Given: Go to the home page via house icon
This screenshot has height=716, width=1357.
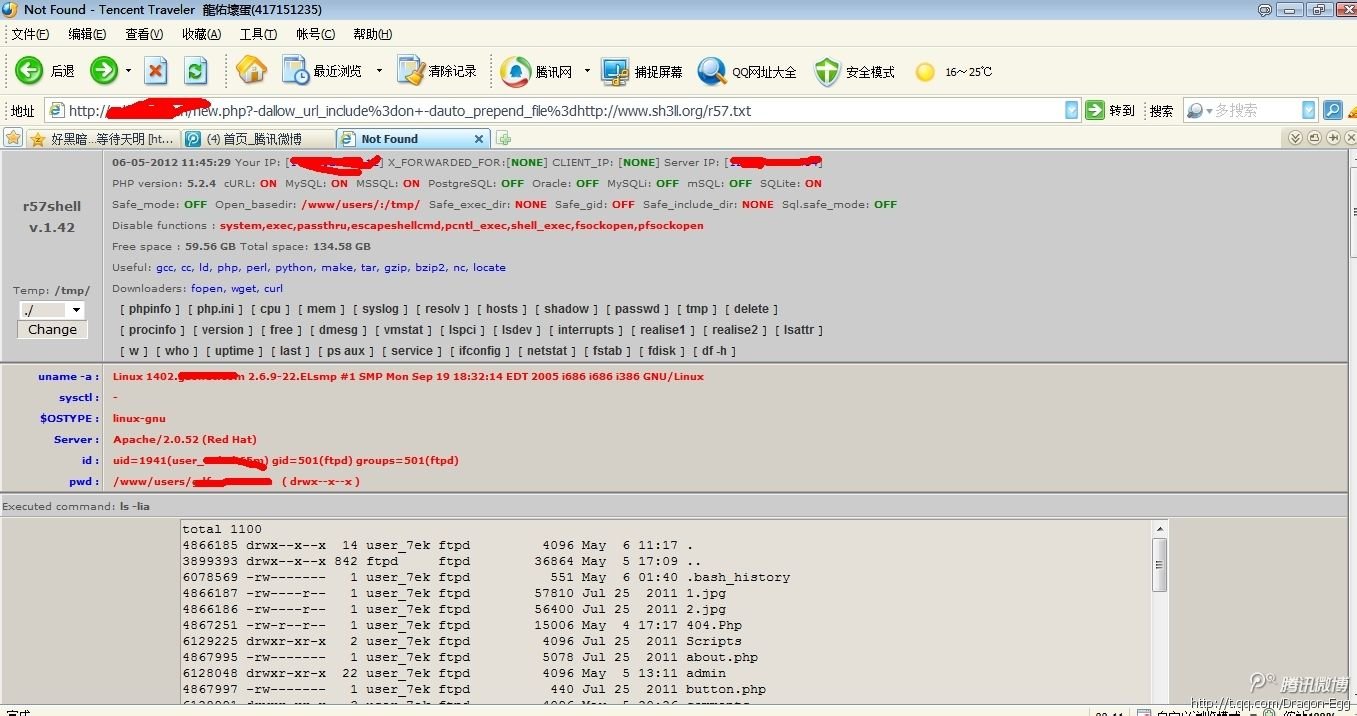Looking at the screenshot, I should (251, 70).
